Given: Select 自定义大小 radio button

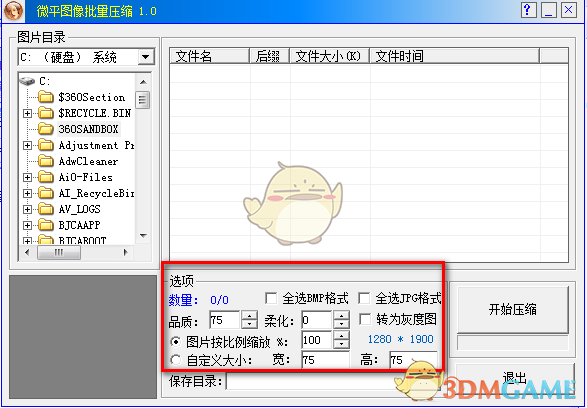Looking at the screenshot, I should (x=175, y=360).
